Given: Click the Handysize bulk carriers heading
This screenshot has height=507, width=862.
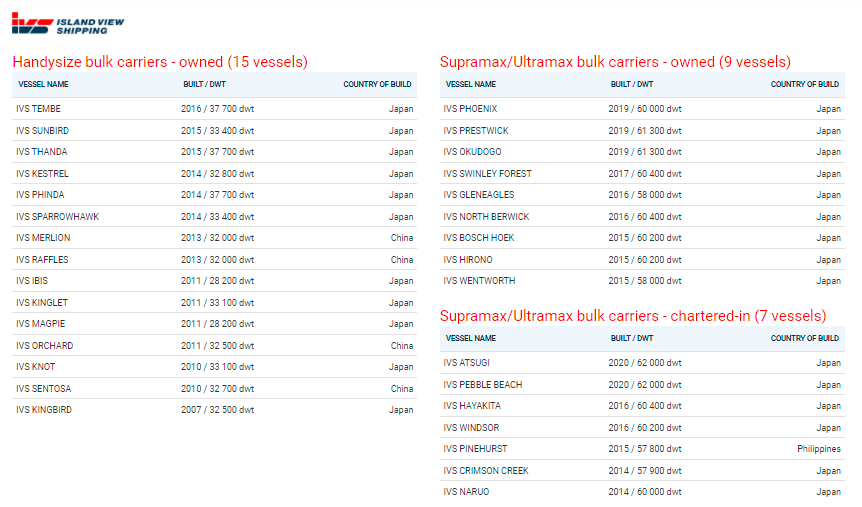Looking at the screenshot, I should (x=160, y=62).
